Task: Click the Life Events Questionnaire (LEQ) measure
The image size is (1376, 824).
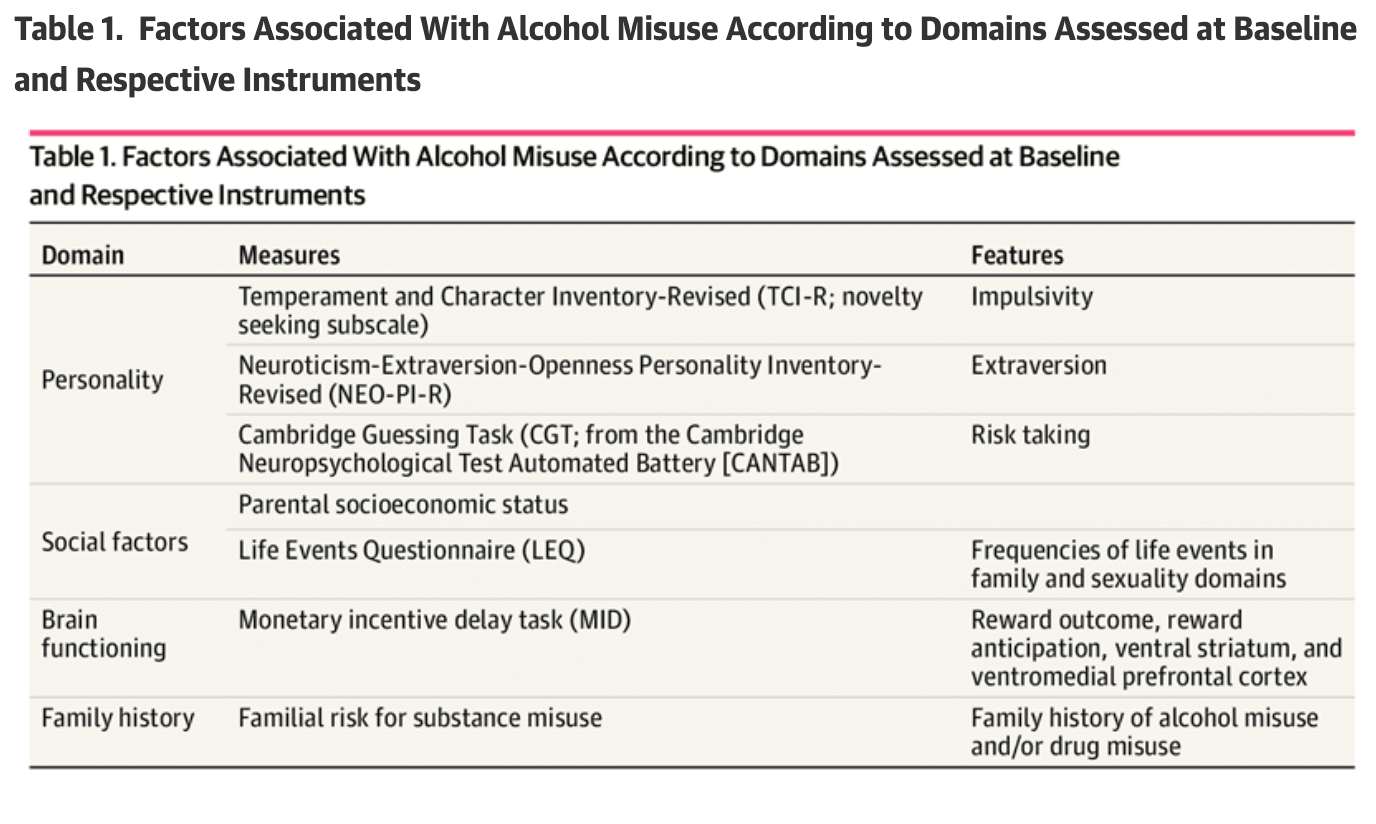Action: (x=410, y=550)
